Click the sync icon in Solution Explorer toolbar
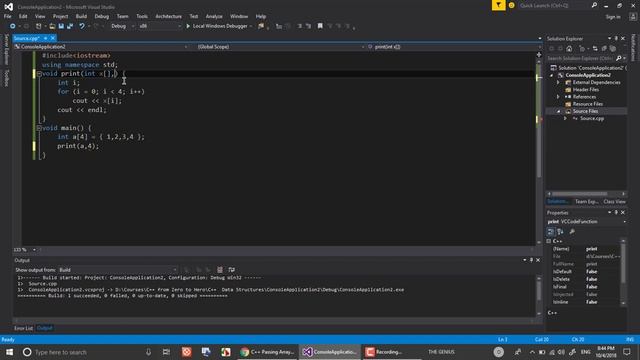The height and width of the screenshot is (360, 640). (595, 49)
